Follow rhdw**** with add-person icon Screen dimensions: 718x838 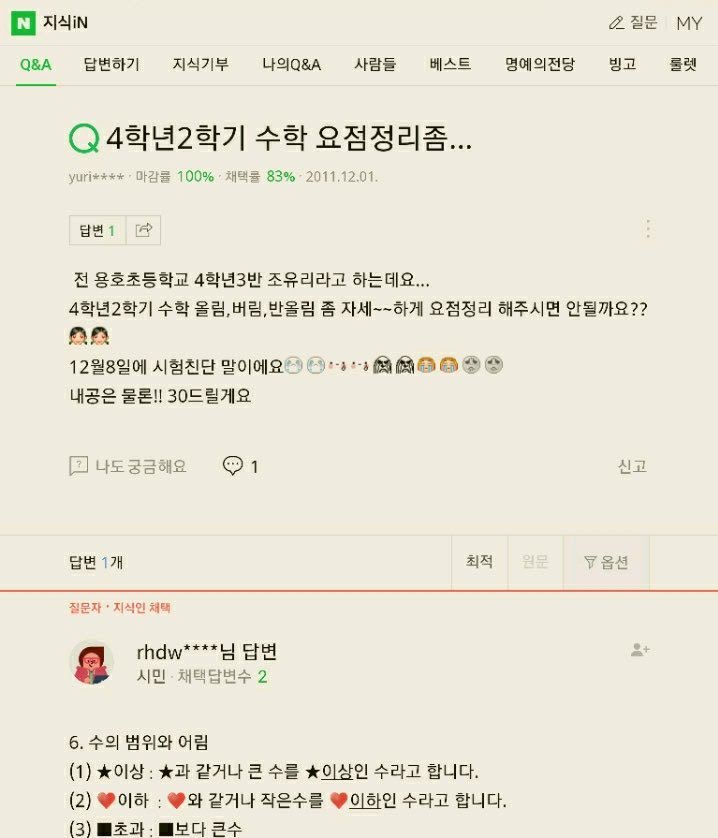639,650
